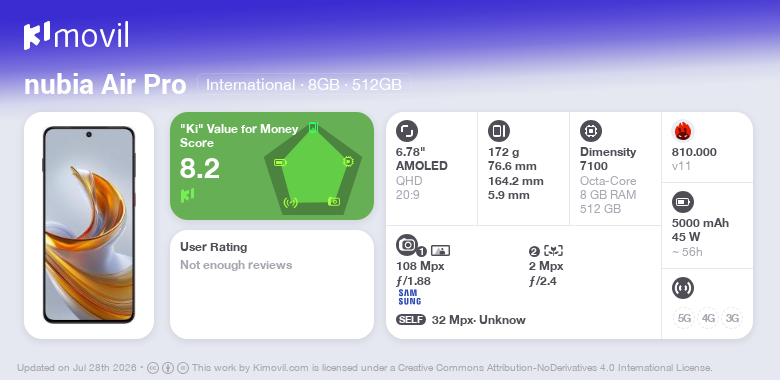Select the connectivity signal icon
The image size is (780, 380).
tap(682, 288)
